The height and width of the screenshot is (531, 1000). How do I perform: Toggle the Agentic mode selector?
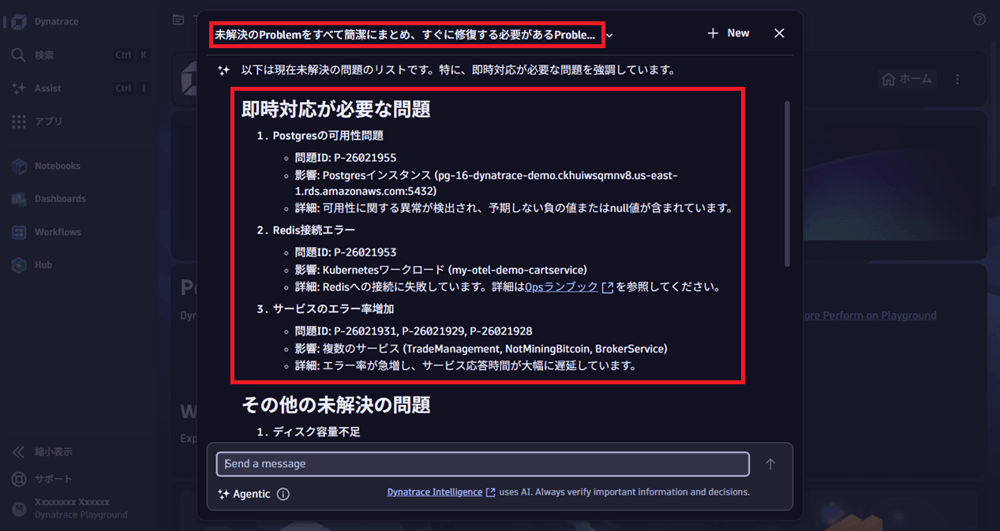(244, 494)
